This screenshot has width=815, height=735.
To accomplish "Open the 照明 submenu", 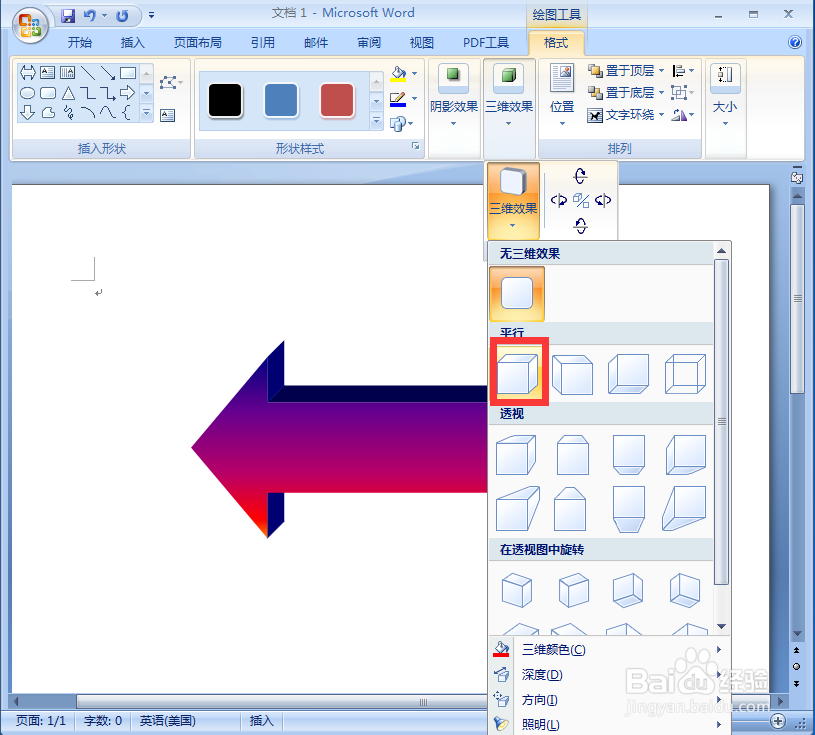I will [x=609, y=724].
